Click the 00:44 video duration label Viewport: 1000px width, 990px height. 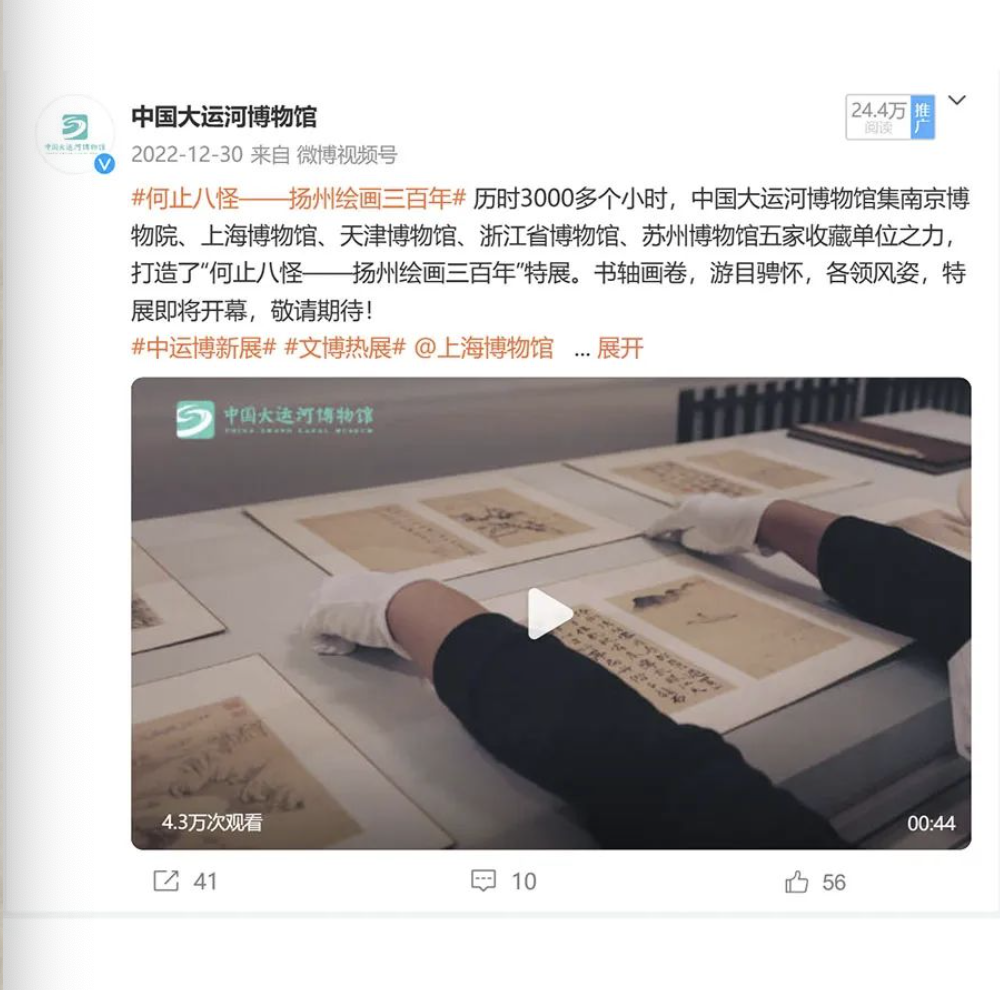pyautogui.click(x=931, y=823)
